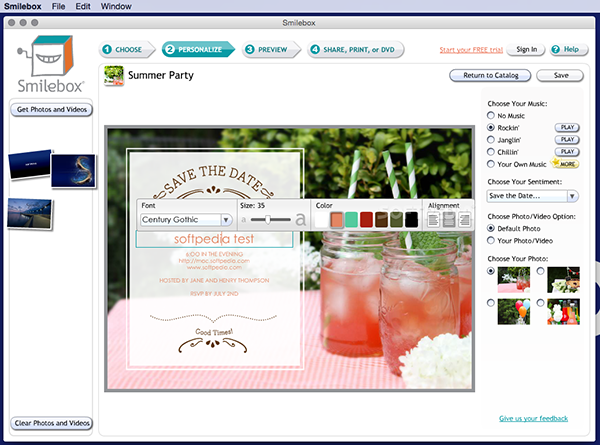Play the Janglin' music preview
This screenshot has width=600, height=445.
coord(567,140)
